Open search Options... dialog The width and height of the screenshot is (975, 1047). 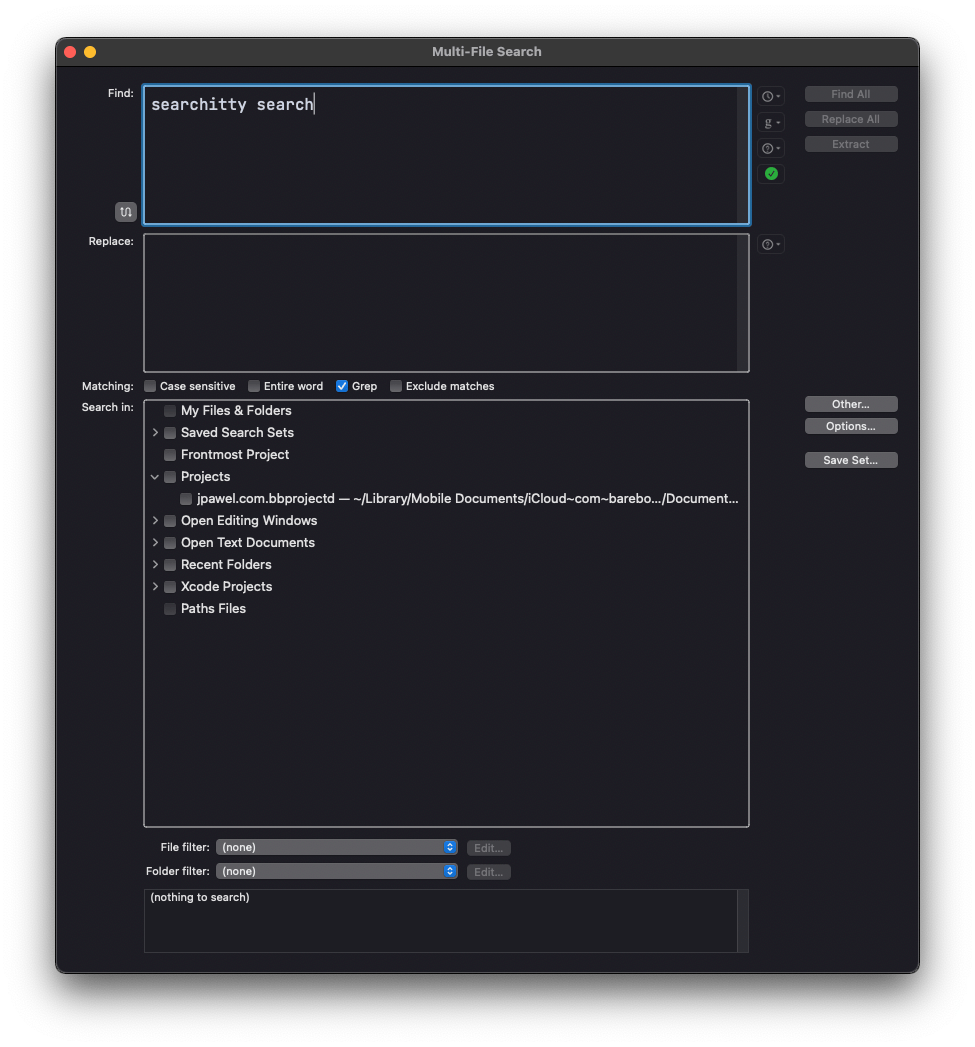tap(851, 426)
